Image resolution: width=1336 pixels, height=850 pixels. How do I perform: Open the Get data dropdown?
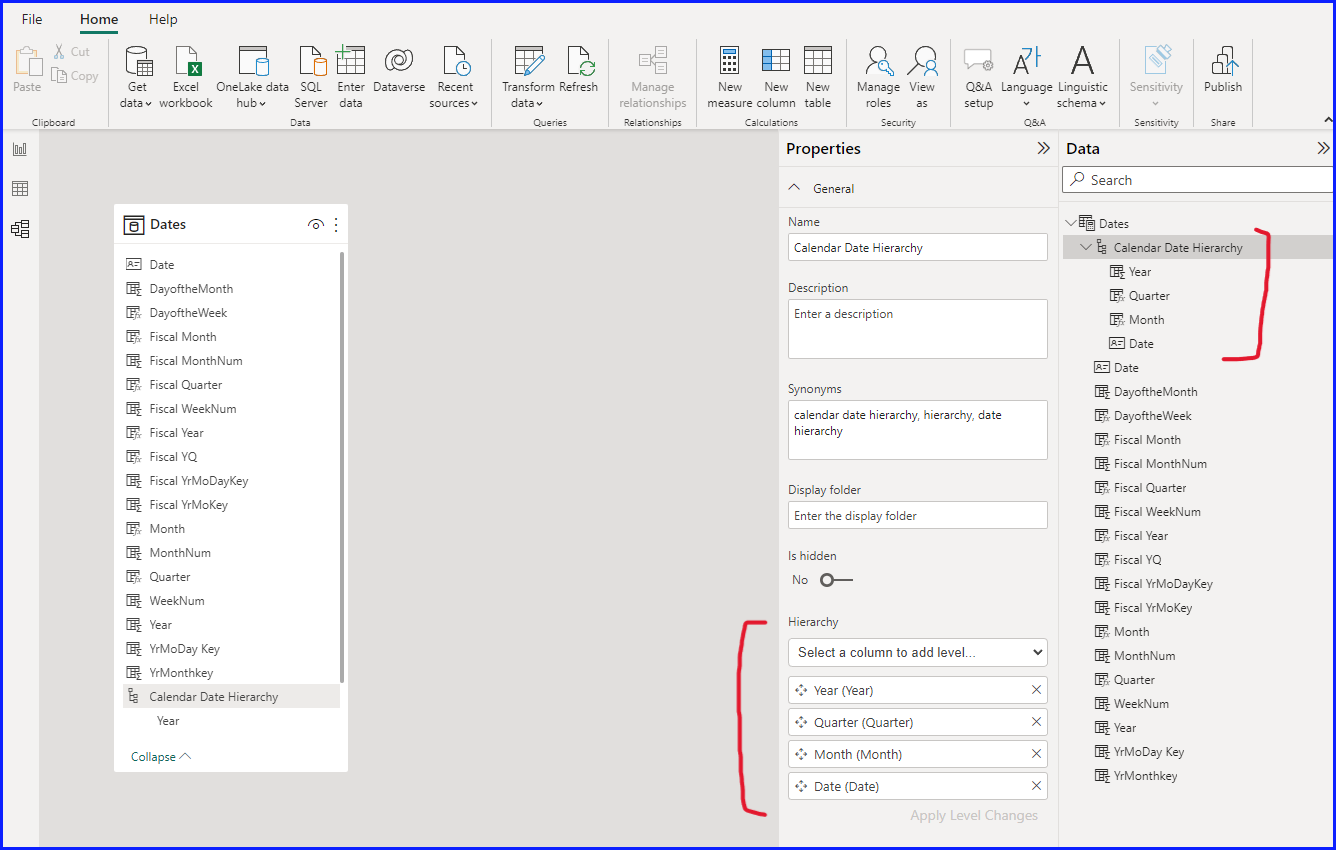pos(137,77)
